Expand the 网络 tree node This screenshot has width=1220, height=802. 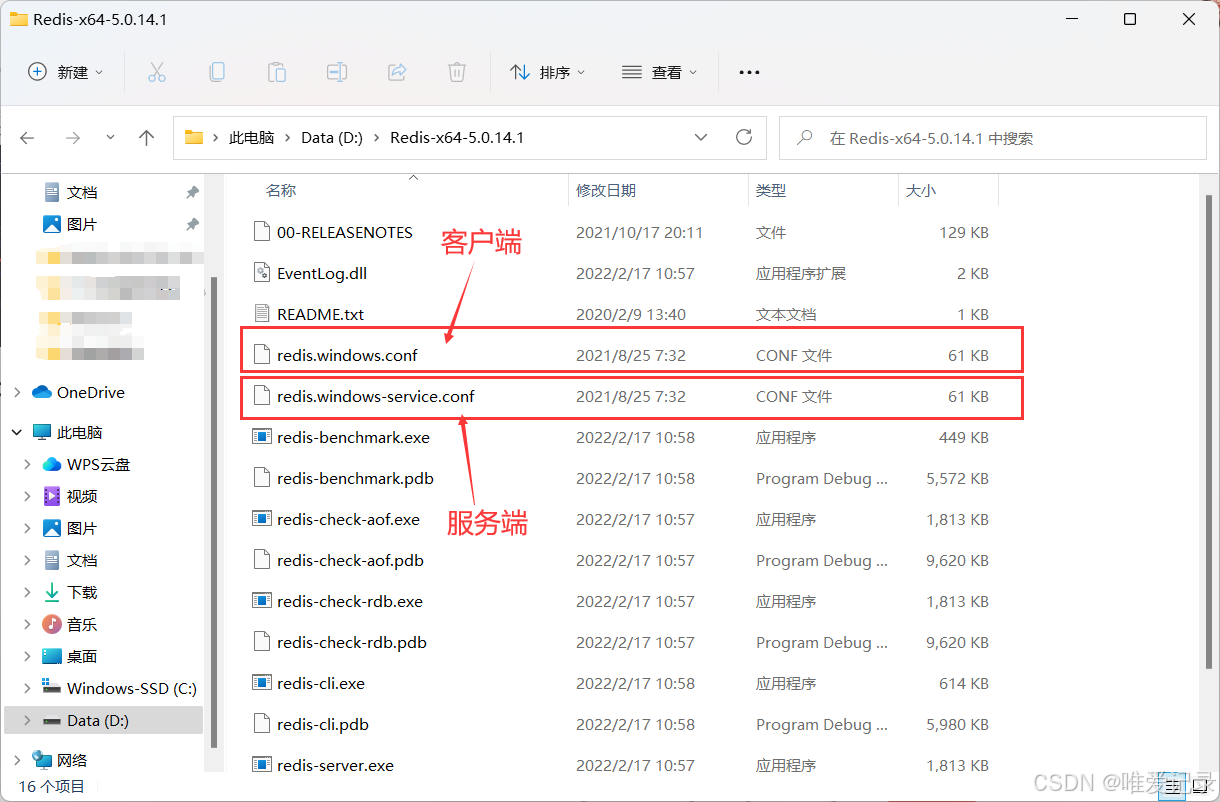click(17, 759)
